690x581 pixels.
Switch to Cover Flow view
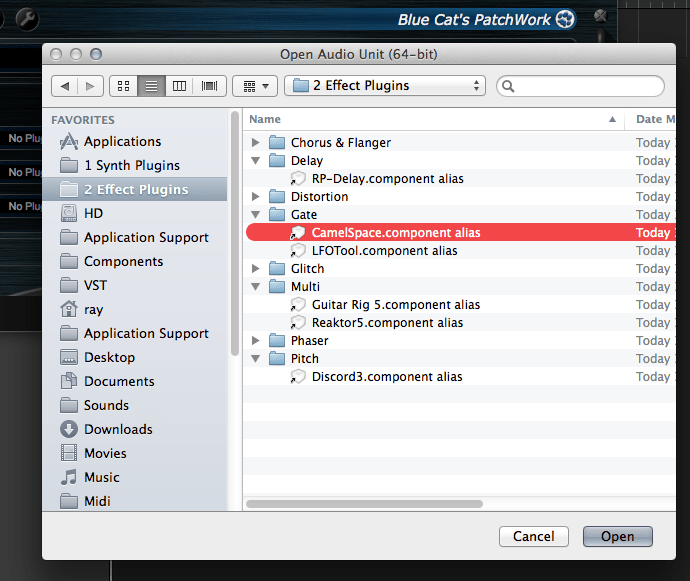(209, 86)
